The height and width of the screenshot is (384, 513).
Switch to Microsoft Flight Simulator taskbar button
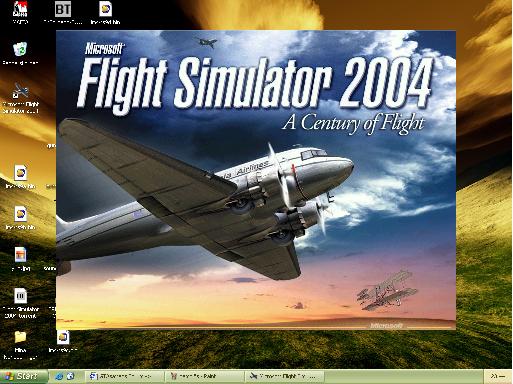(x=285, y=377)
